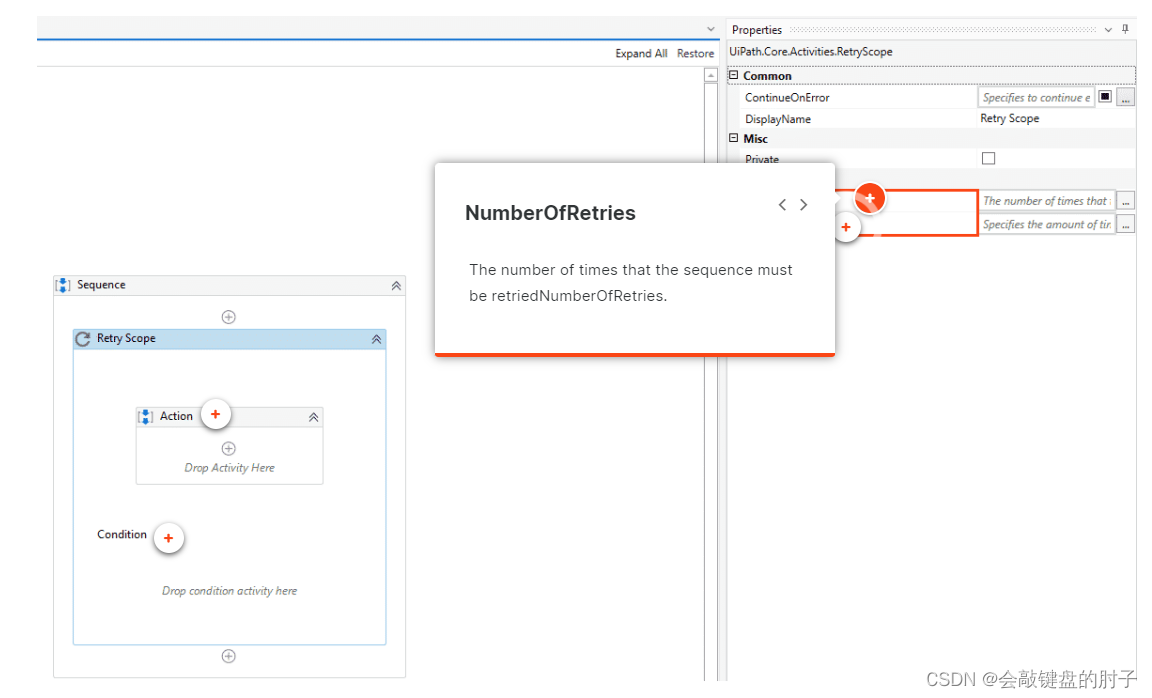Click the Drop Activity Here placeholder
The height and width of the screenshot is (698, 1152).
click(229, 468)
